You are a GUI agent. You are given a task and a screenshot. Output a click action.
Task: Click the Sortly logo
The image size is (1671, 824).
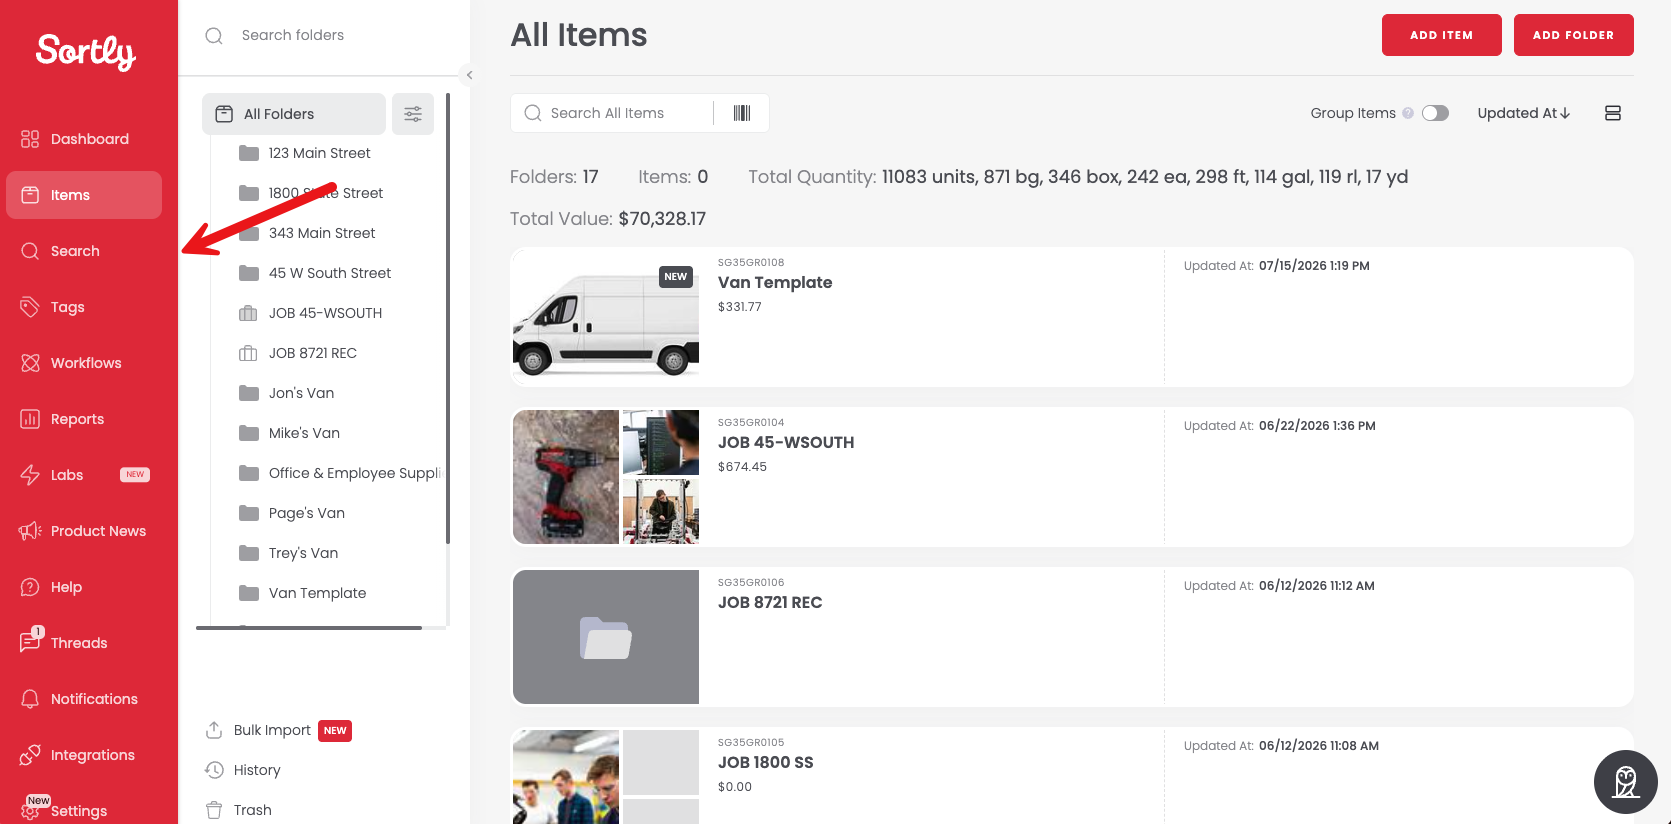tap(86, 51)
